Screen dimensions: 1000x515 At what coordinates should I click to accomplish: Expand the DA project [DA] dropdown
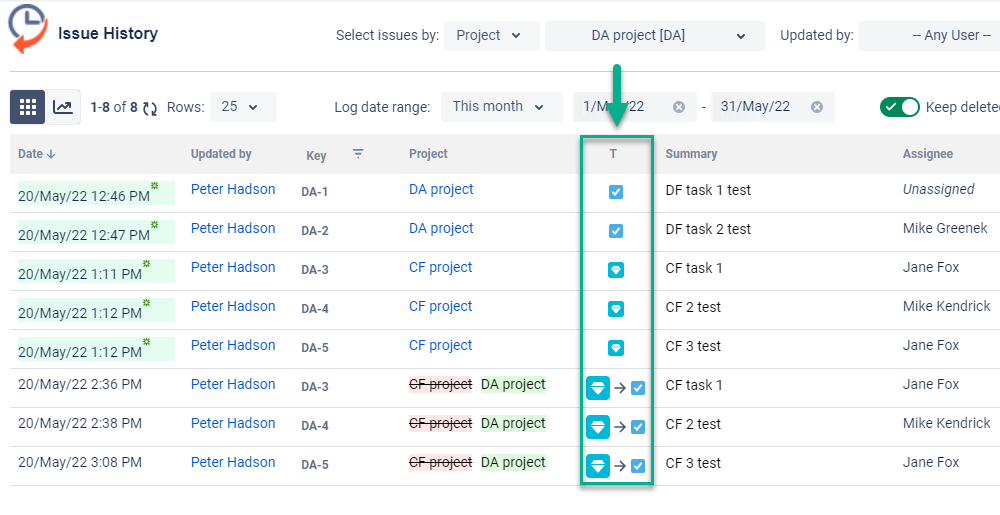[654, 36]
